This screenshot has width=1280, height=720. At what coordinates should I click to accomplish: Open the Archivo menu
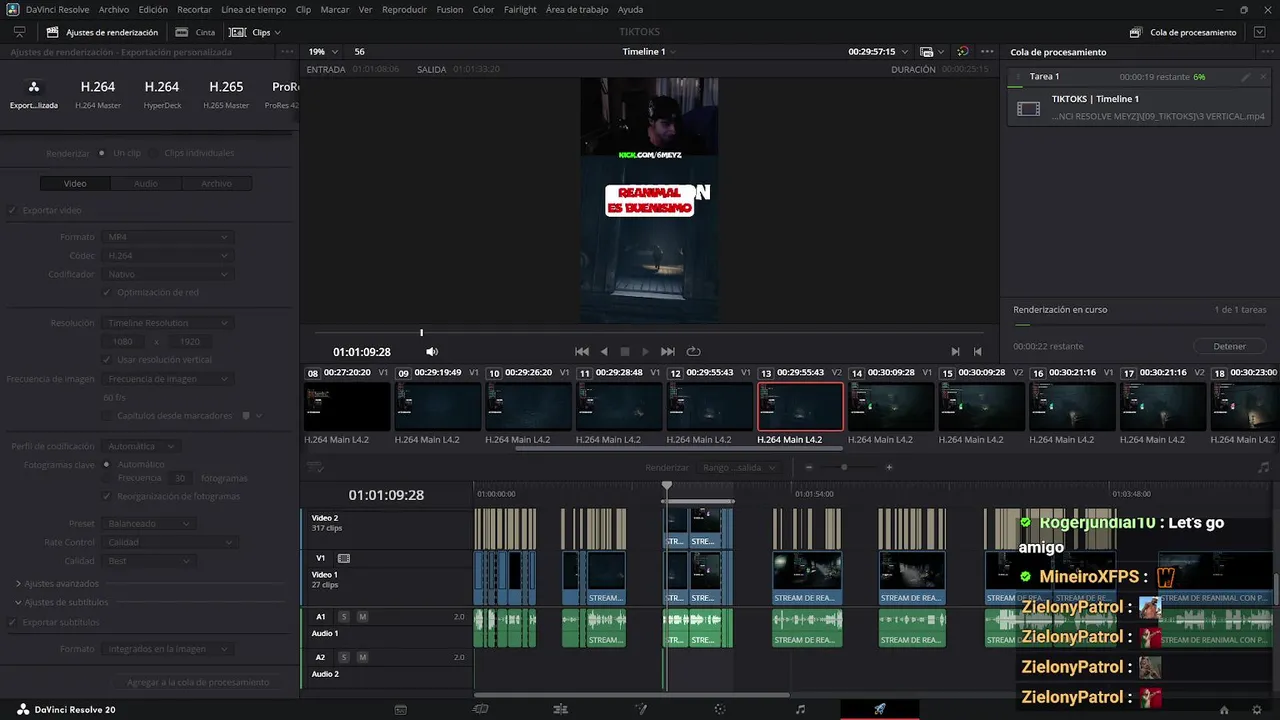point(114,9)
